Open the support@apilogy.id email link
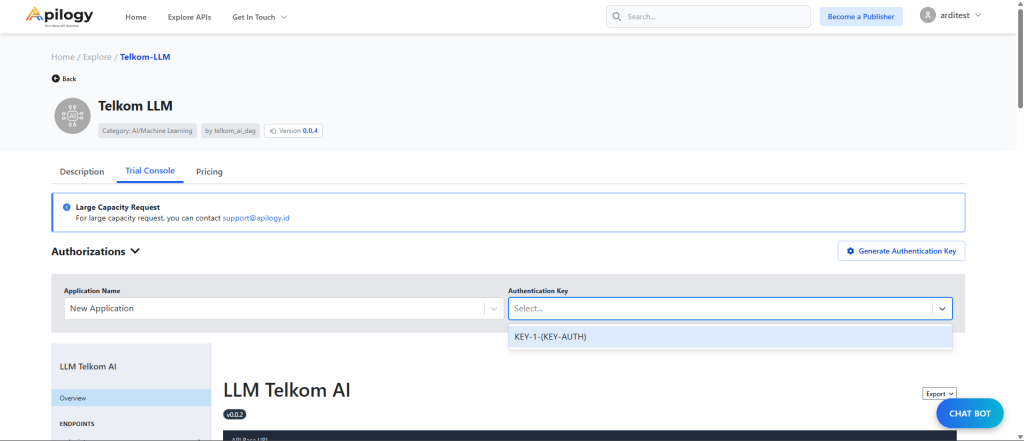The width and height of the screenshot is (1024, 441). 256,217
